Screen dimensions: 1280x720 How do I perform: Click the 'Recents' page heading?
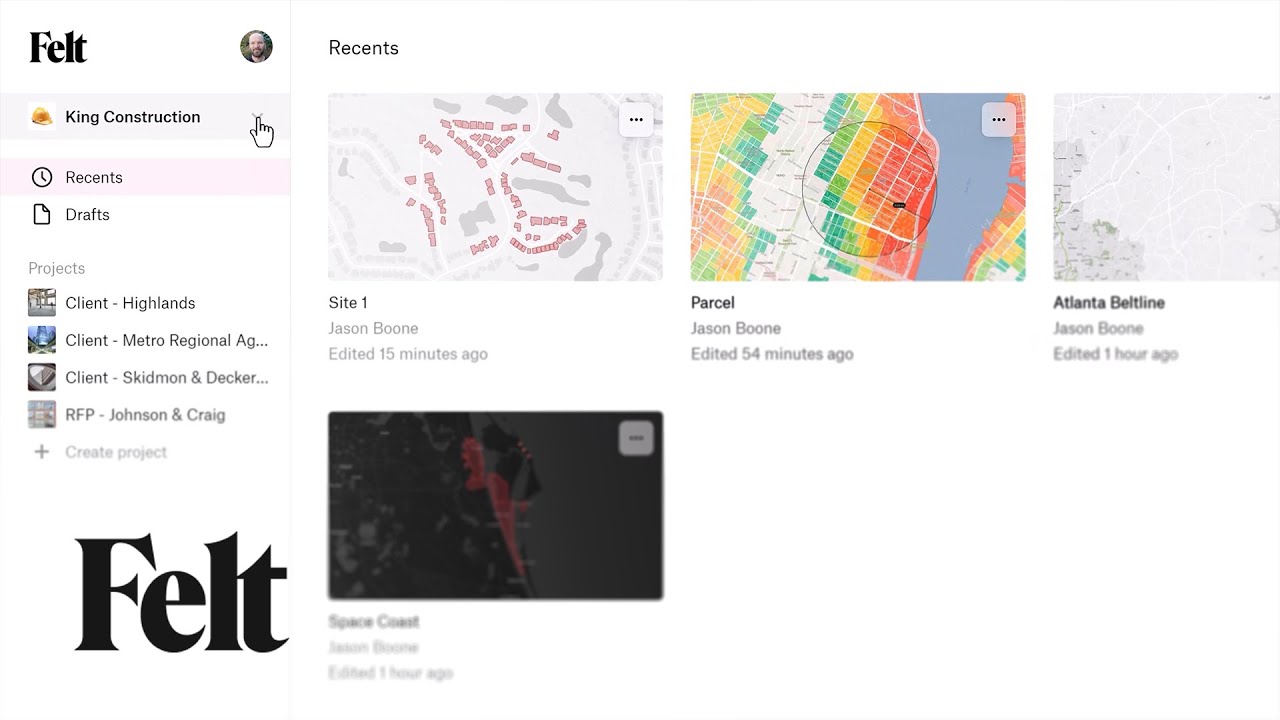pos(363,48)
